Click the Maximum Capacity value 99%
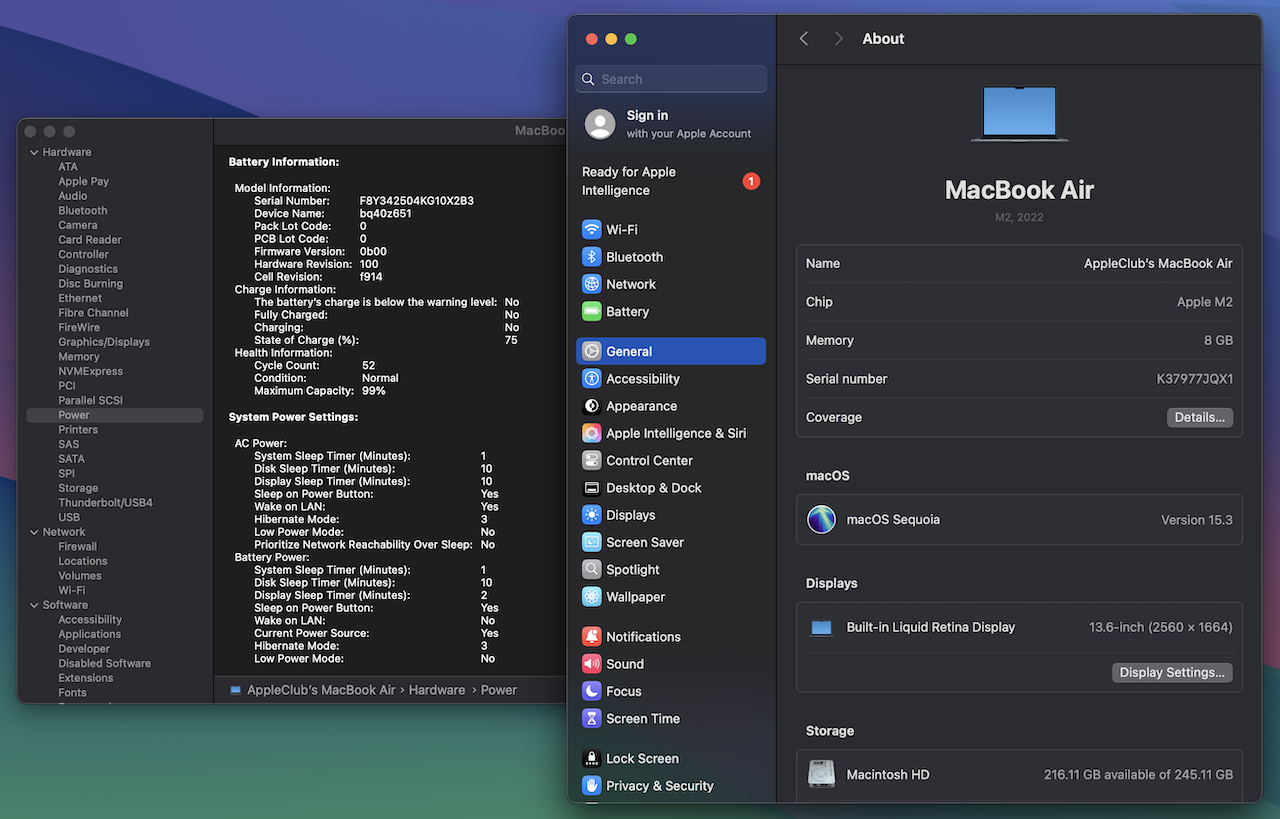 pyautogui.click(x=374, y=391)
